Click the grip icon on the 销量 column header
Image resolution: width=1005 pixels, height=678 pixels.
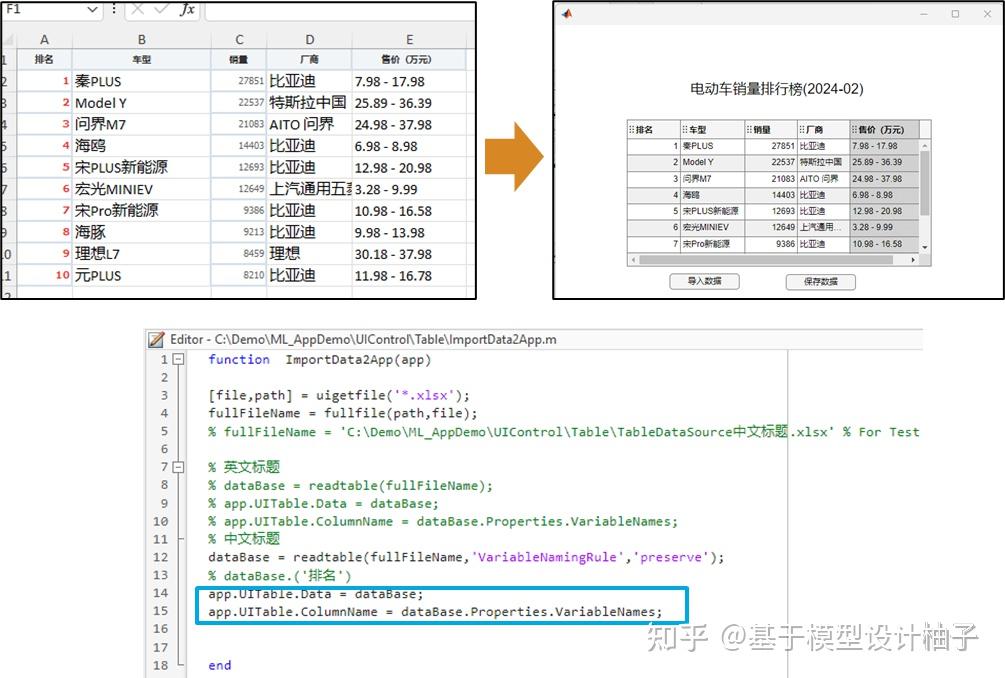click(748, 128)
